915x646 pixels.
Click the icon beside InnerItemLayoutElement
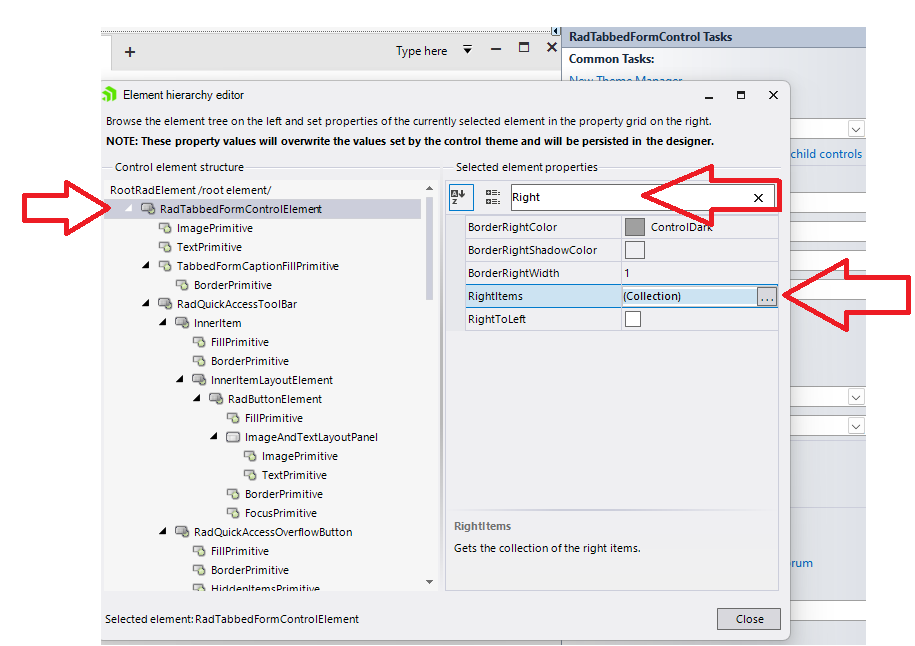(199, 380)
